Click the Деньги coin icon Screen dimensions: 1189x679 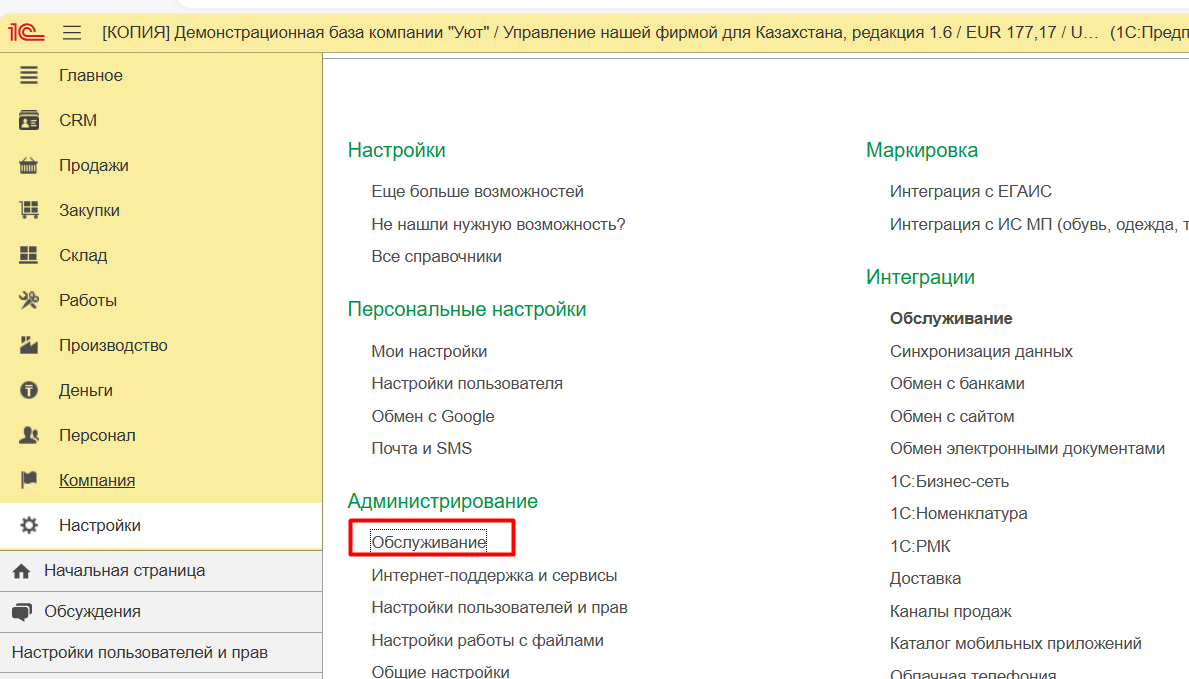(29, 390)
